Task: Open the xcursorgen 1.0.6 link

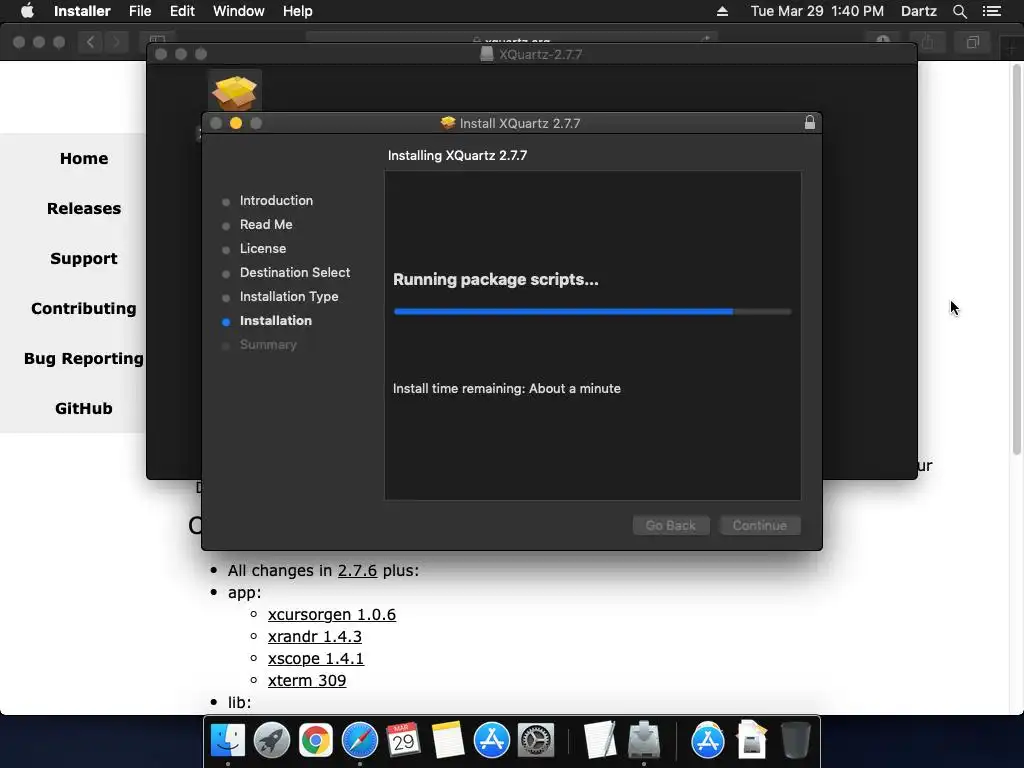Action: [x=332, y=615]
